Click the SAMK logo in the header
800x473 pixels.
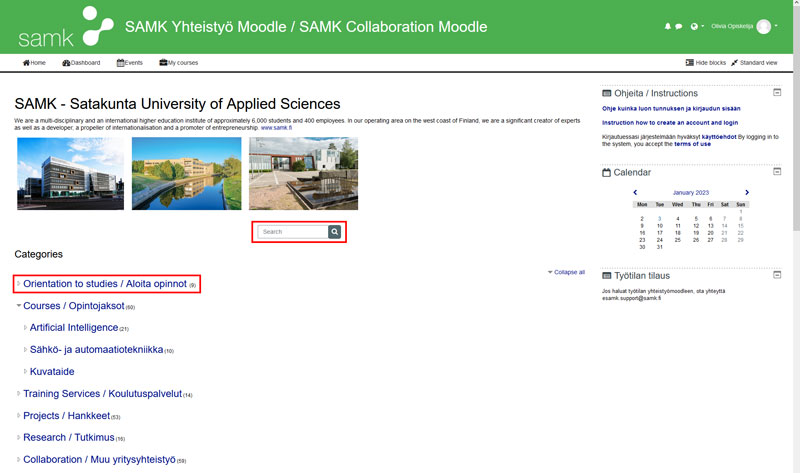point(65,27)
